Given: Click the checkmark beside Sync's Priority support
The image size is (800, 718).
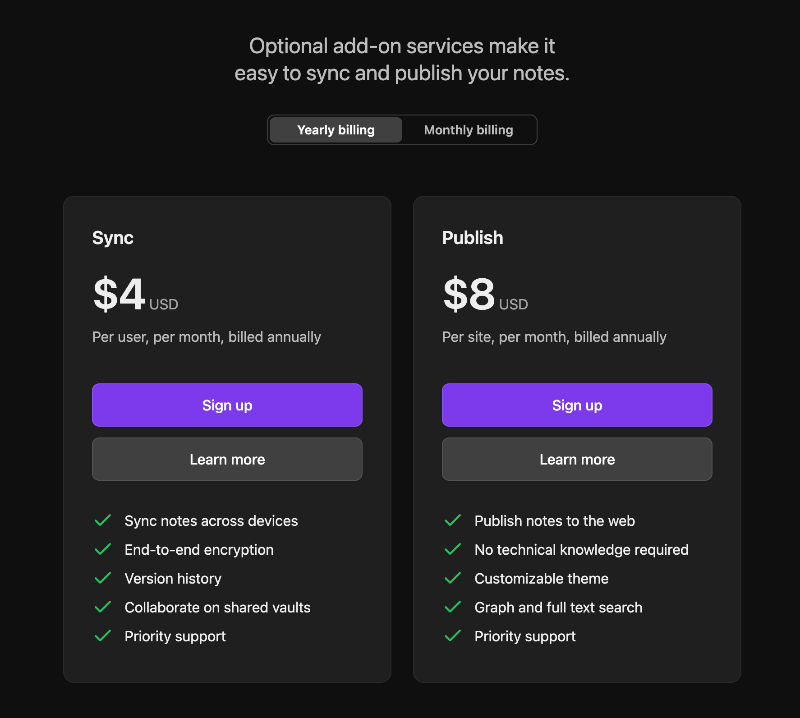Looking at the screenshot, I should (x=102, y=637).
